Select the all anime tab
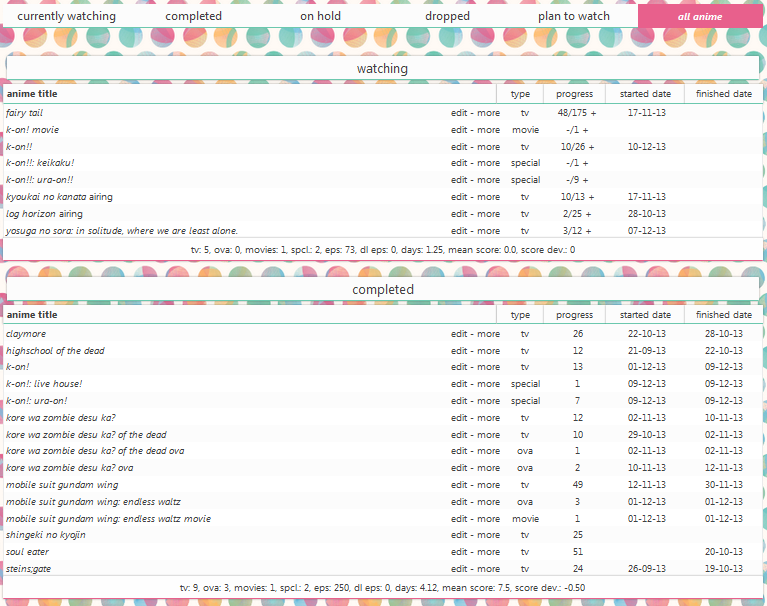767x606 pixels. click(700, 17)
